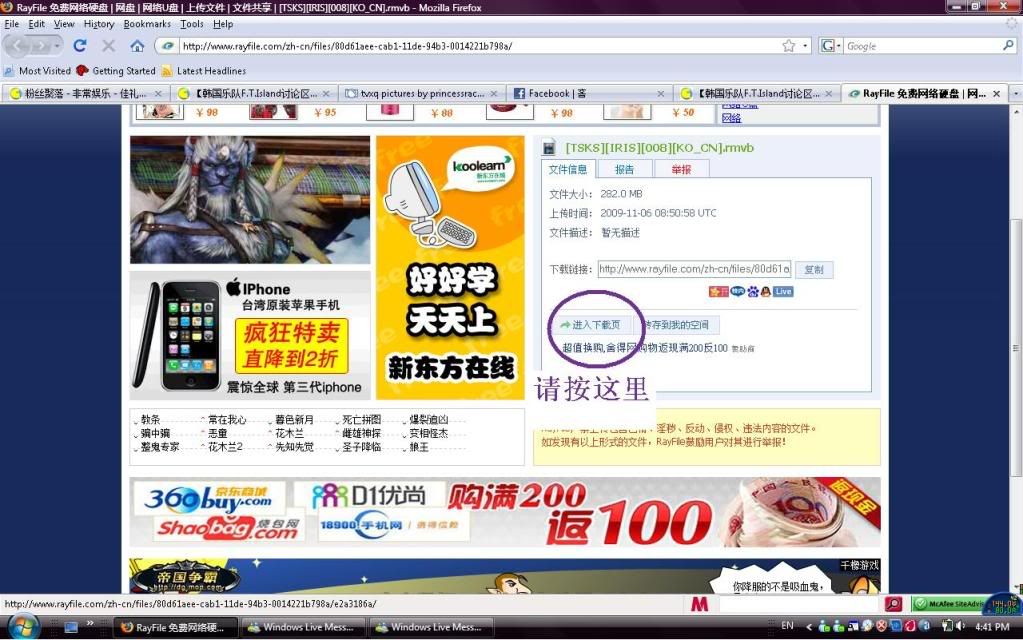This screenshot has height=640, width=1023.
Task: Open RayFile Firefox window from taskbar
Action: pyautogui.click(x=175, y=627)
